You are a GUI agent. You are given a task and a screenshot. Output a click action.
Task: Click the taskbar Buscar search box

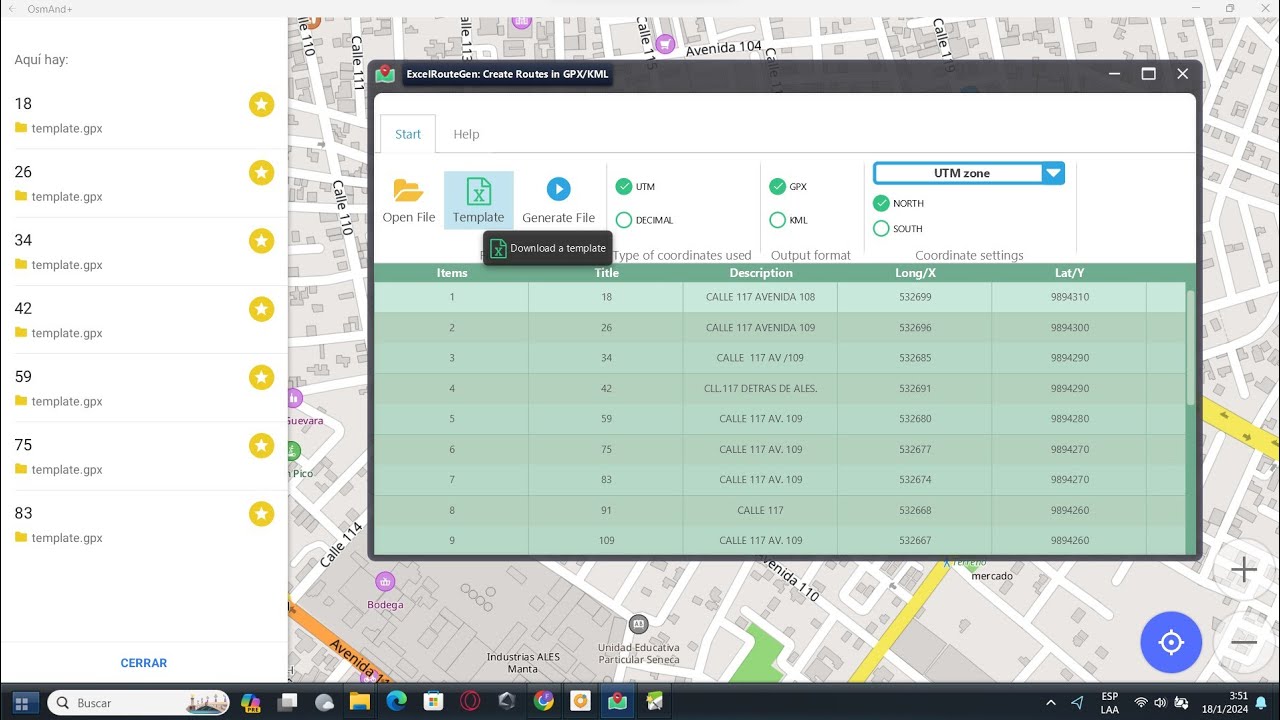[138, 703]
